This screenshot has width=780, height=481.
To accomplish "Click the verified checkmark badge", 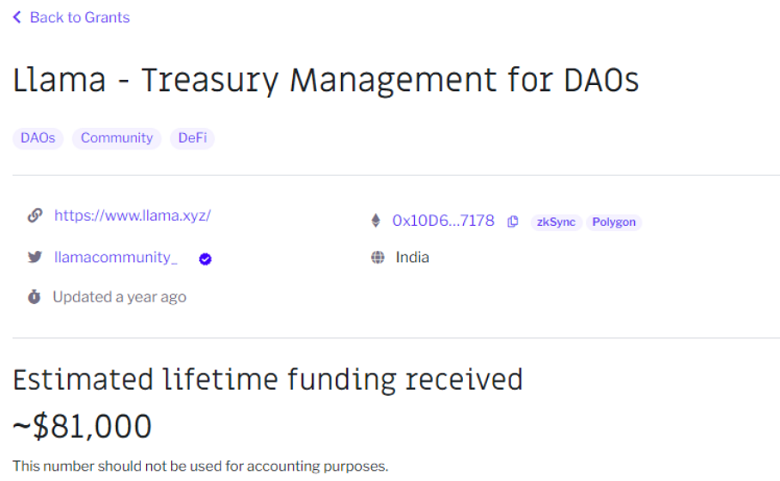I will (x=205, y=258).
